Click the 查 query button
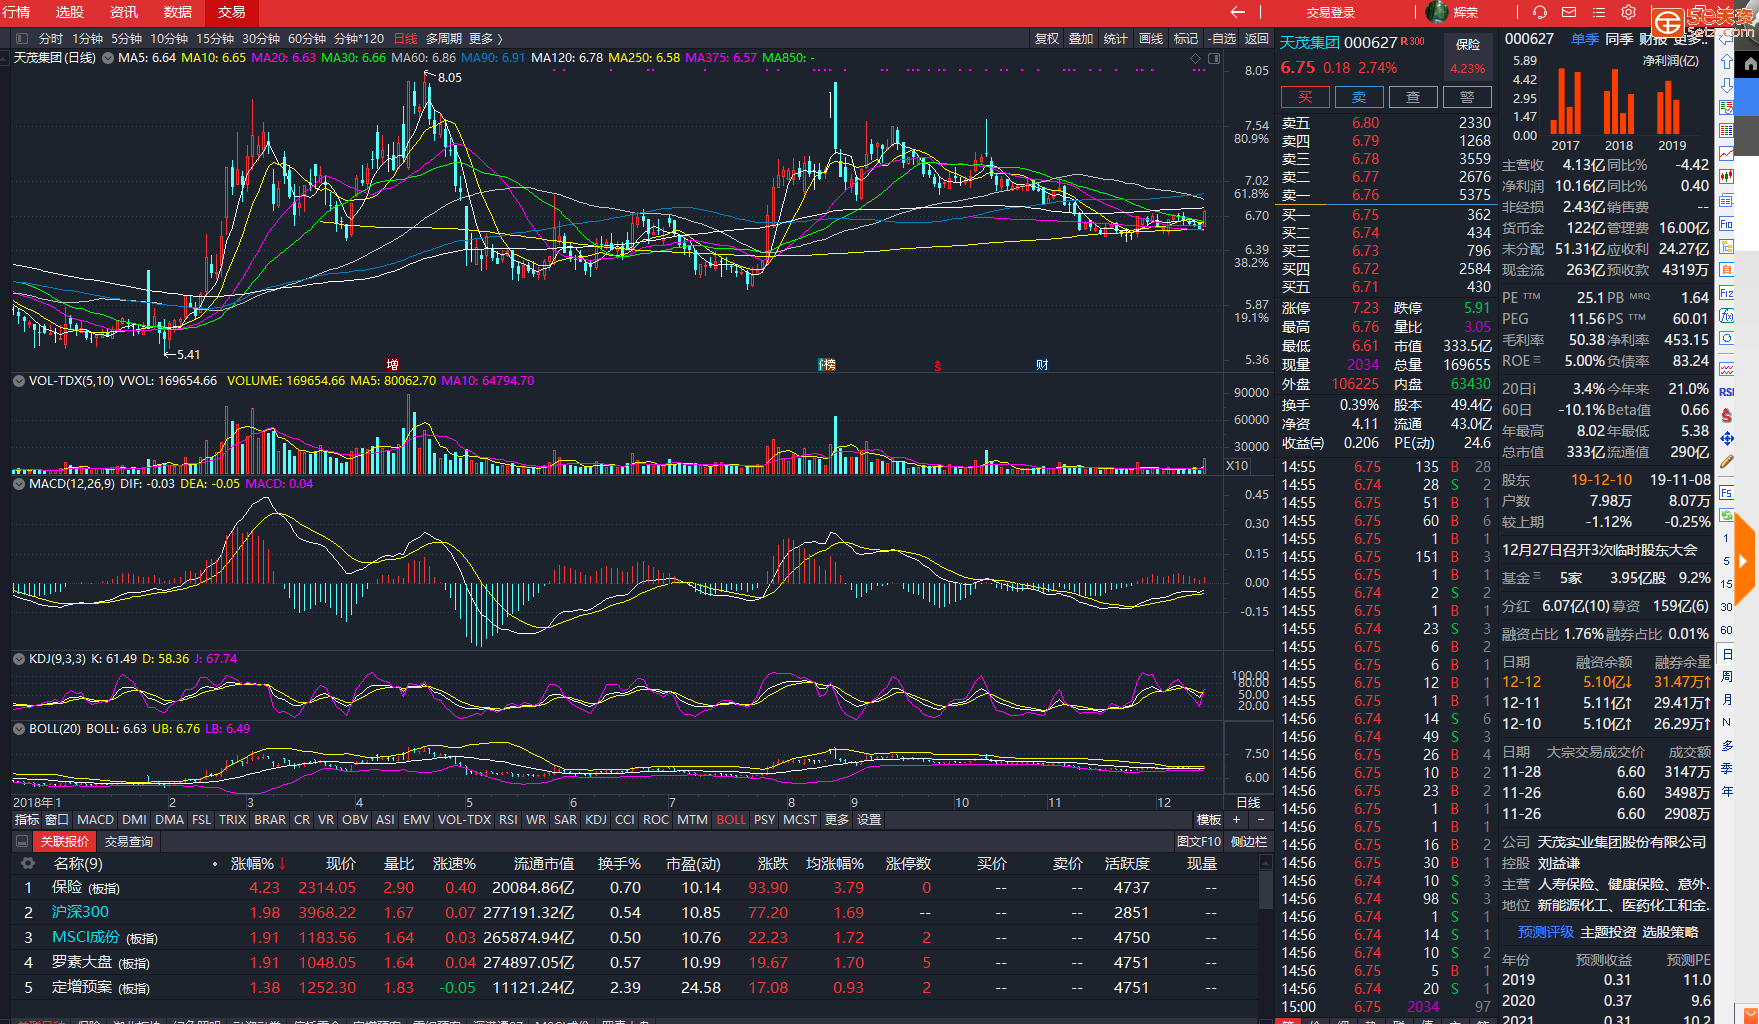The height and width of the screenshot is (1024, 1759). coord(1413,97)
